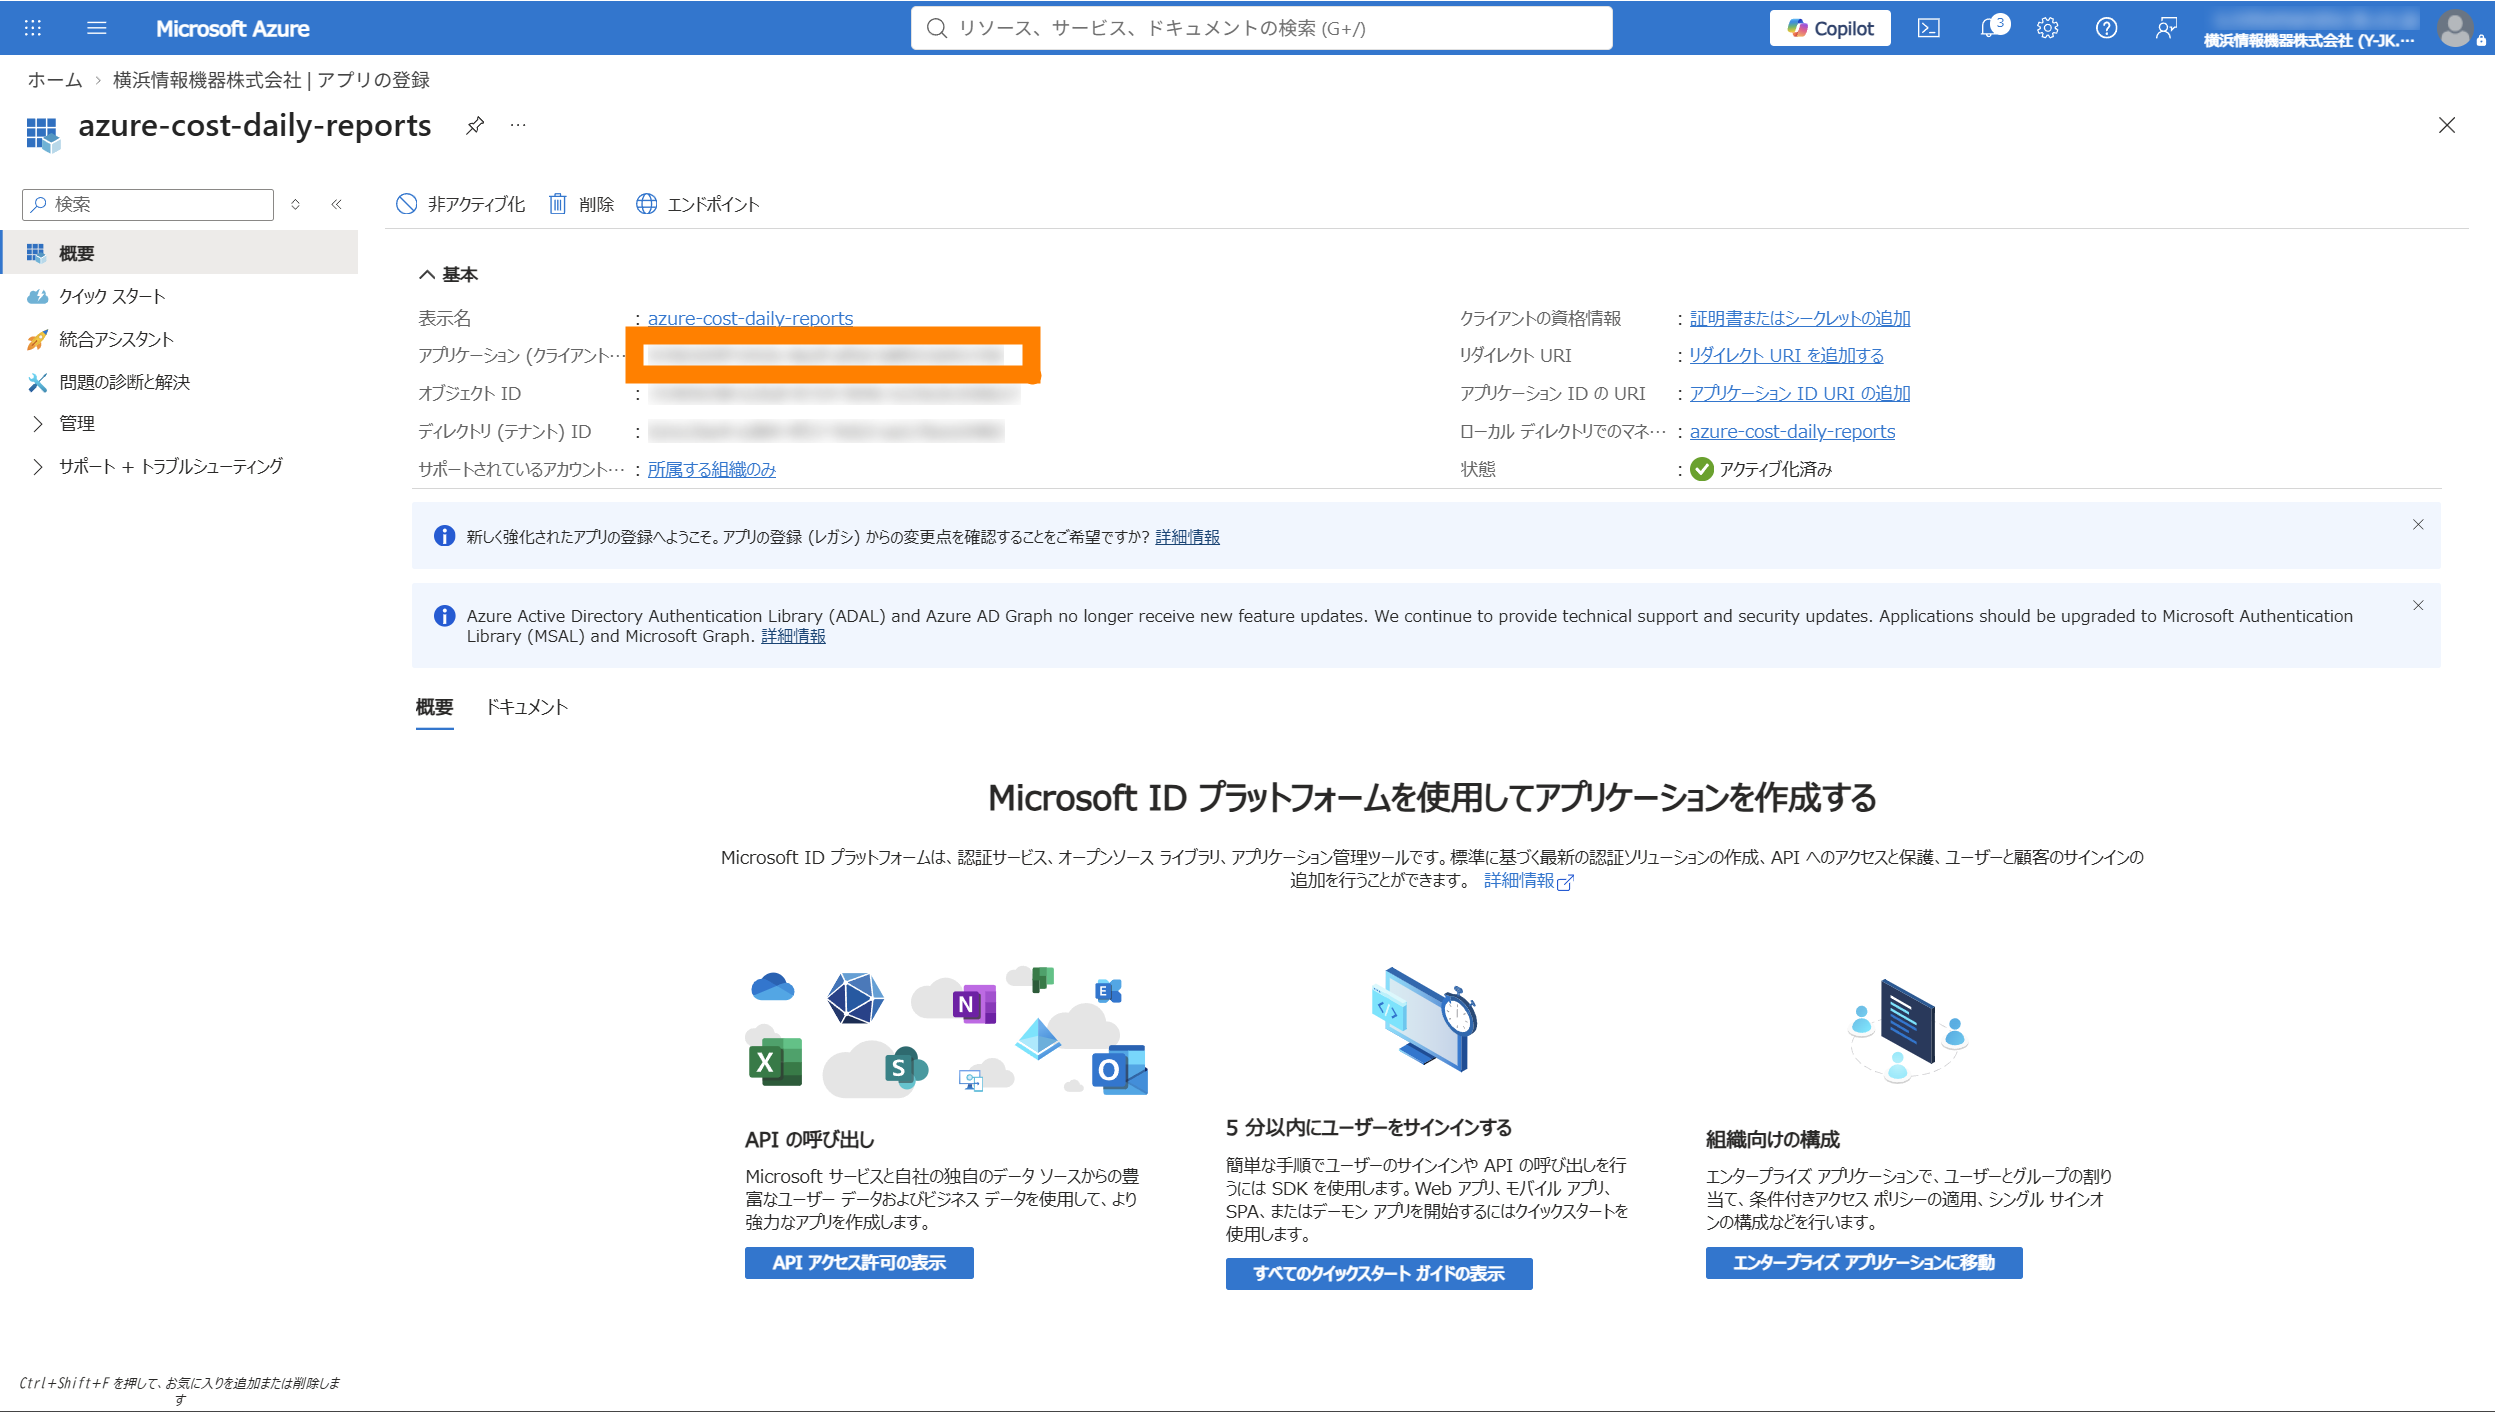
Task: Open notifications bell with badge
Action: pyautogui.click(x=1992, y=27)
